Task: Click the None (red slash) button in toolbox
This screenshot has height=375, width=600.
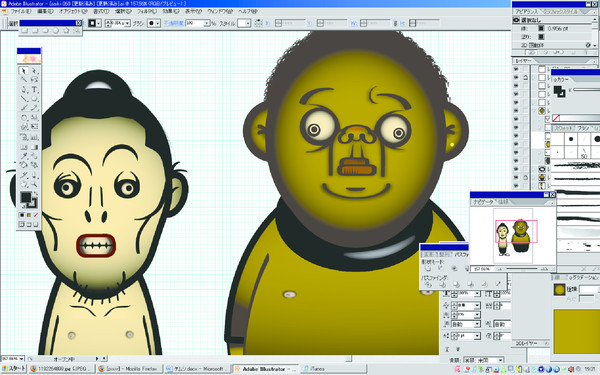Action: tap(36, 215)
